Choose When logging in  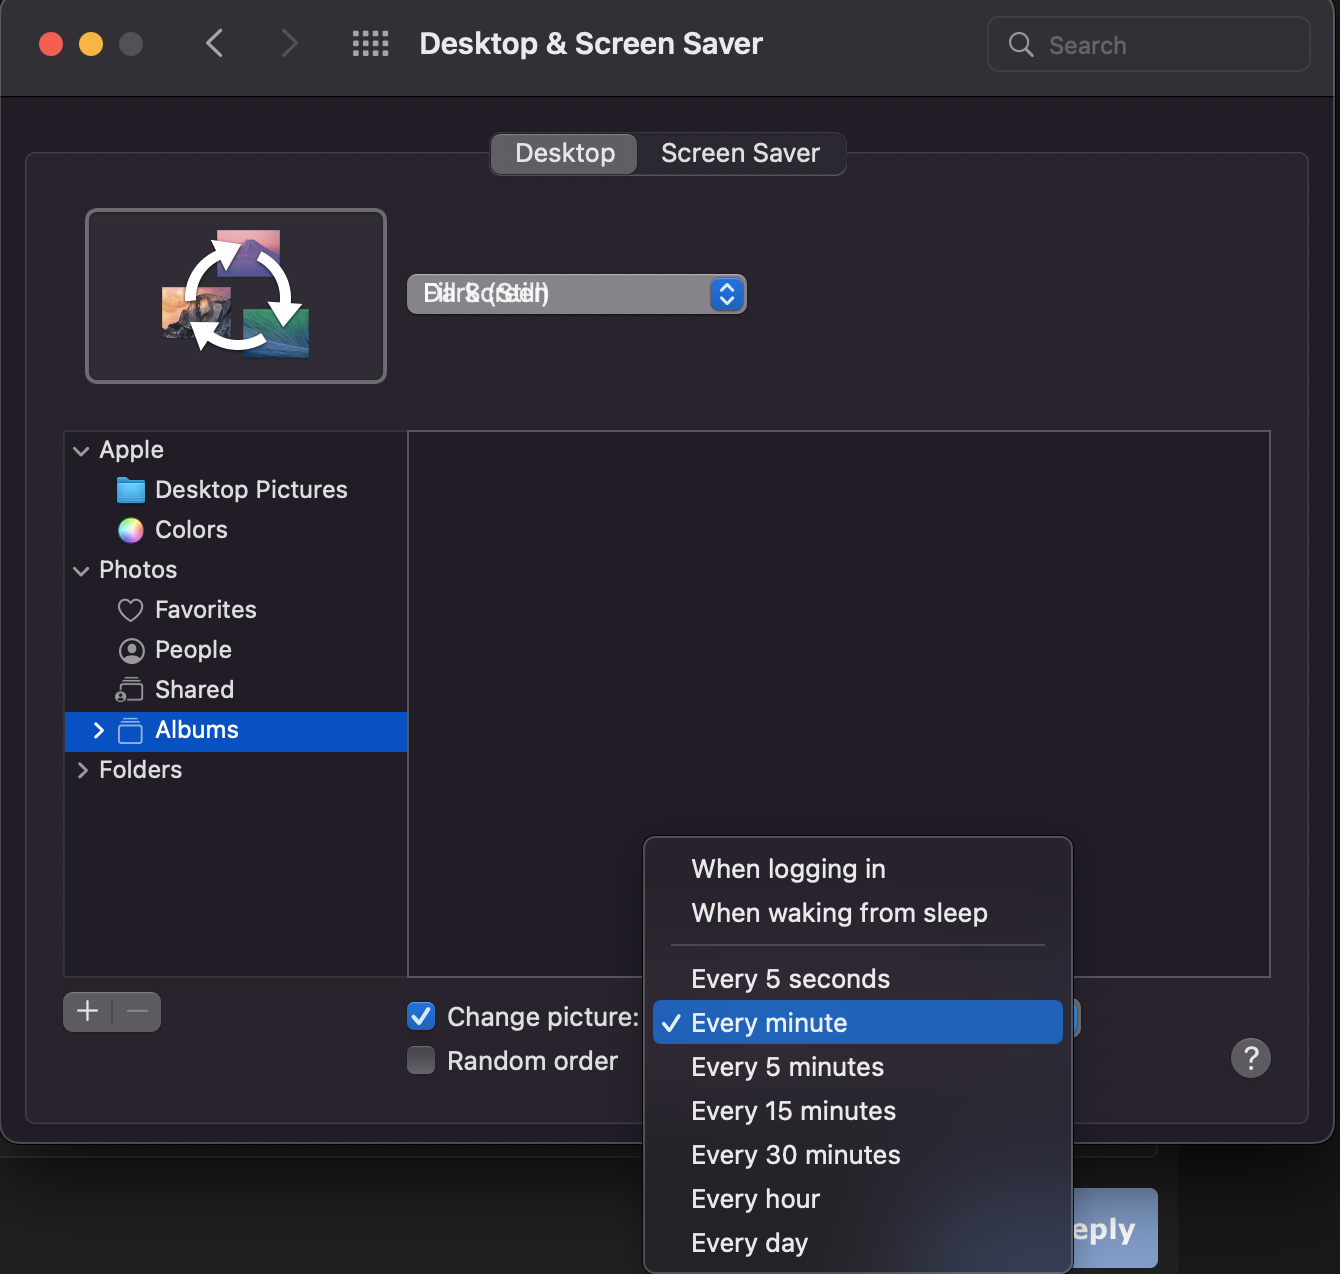[858, 869]
